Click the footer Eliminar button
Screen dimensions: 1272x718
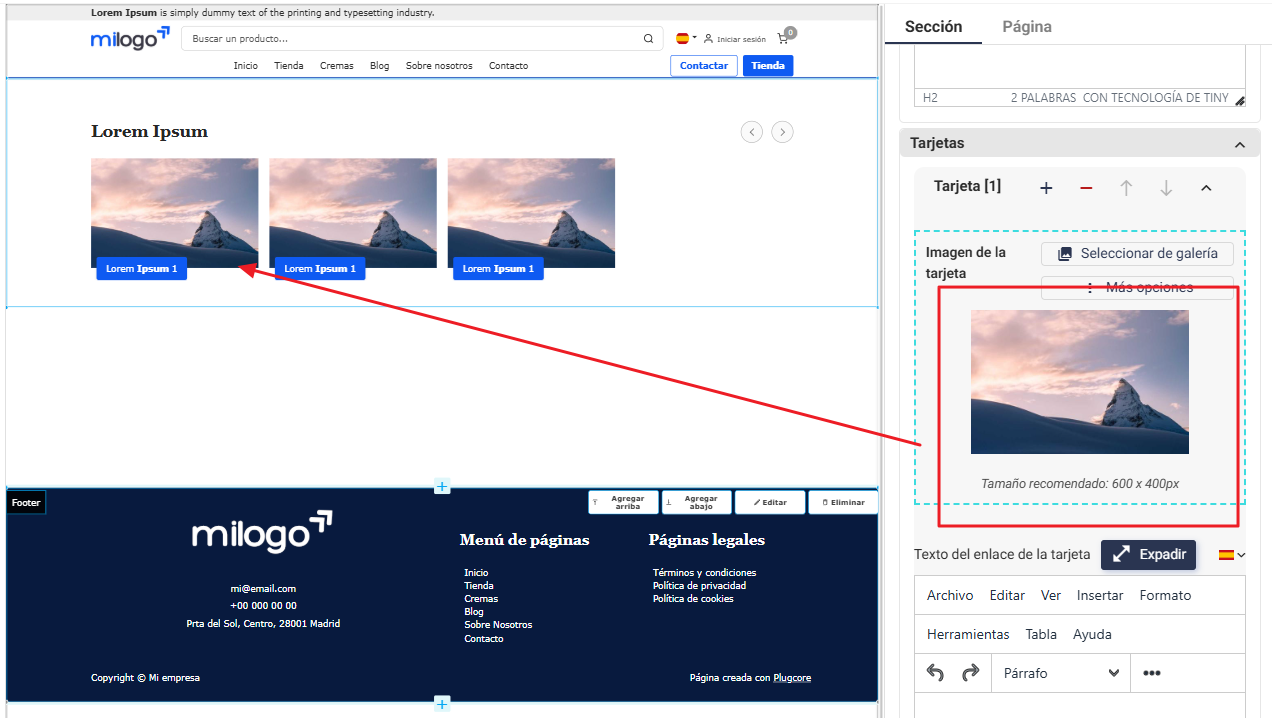click(x=843, y=502)
